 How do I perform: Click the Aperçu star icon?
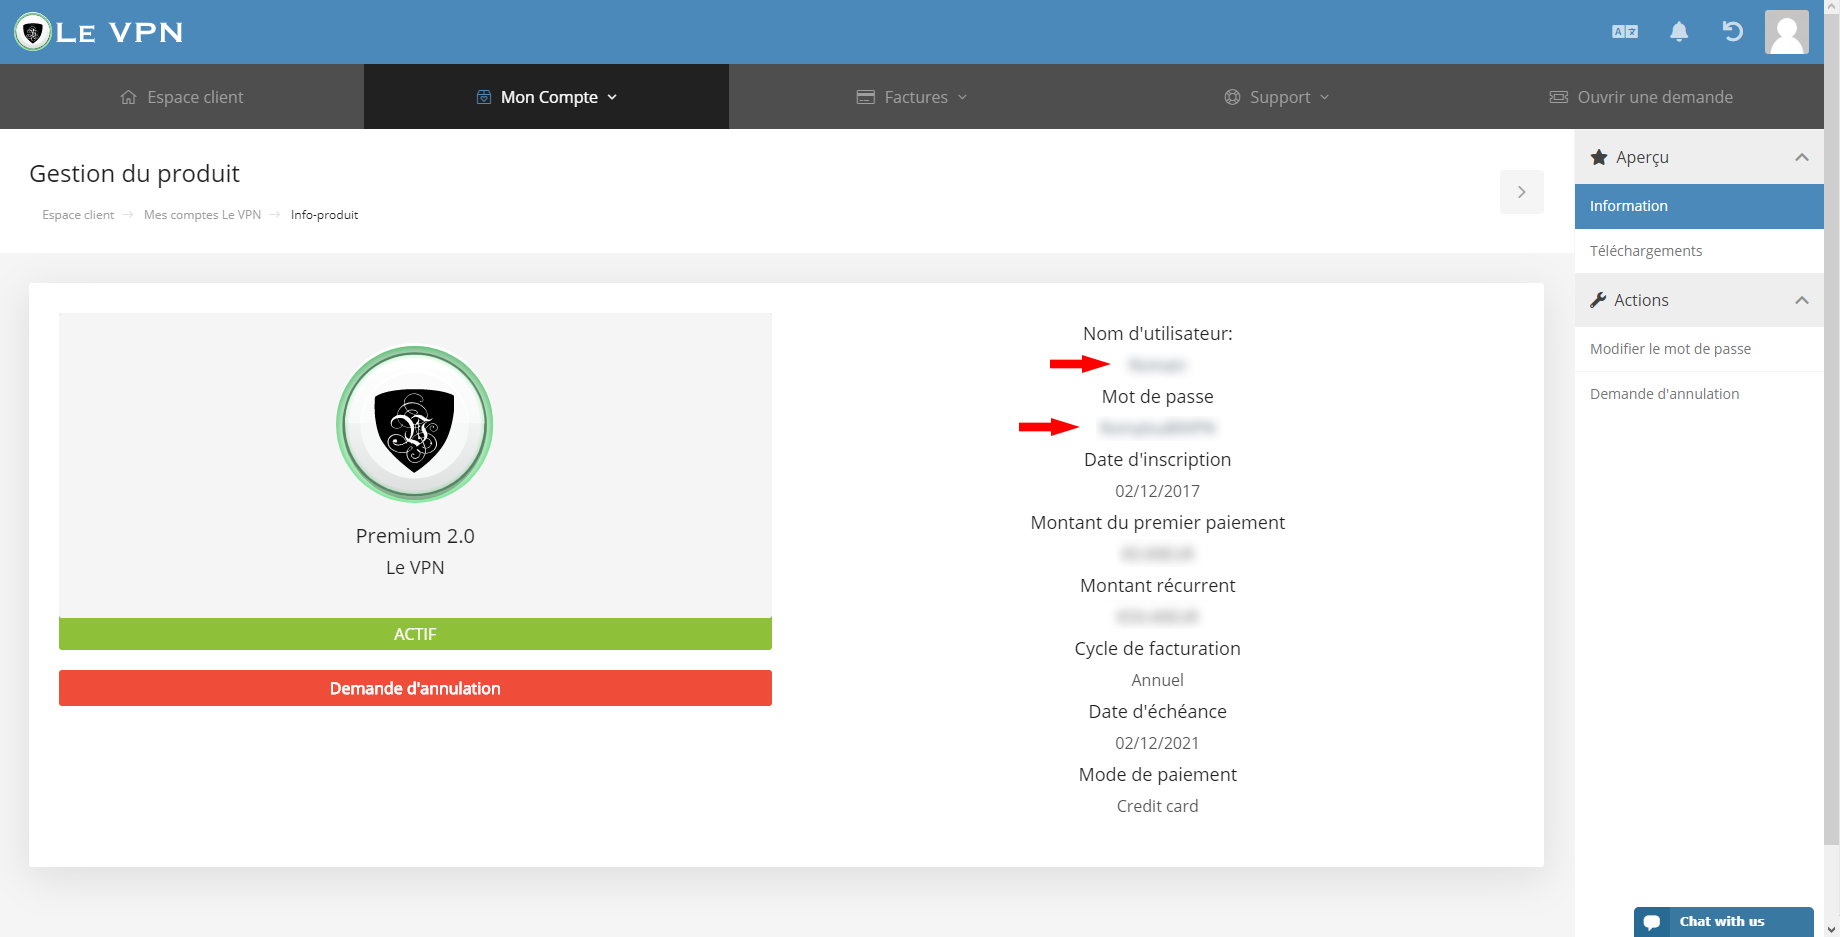[x=1599, y=157]
